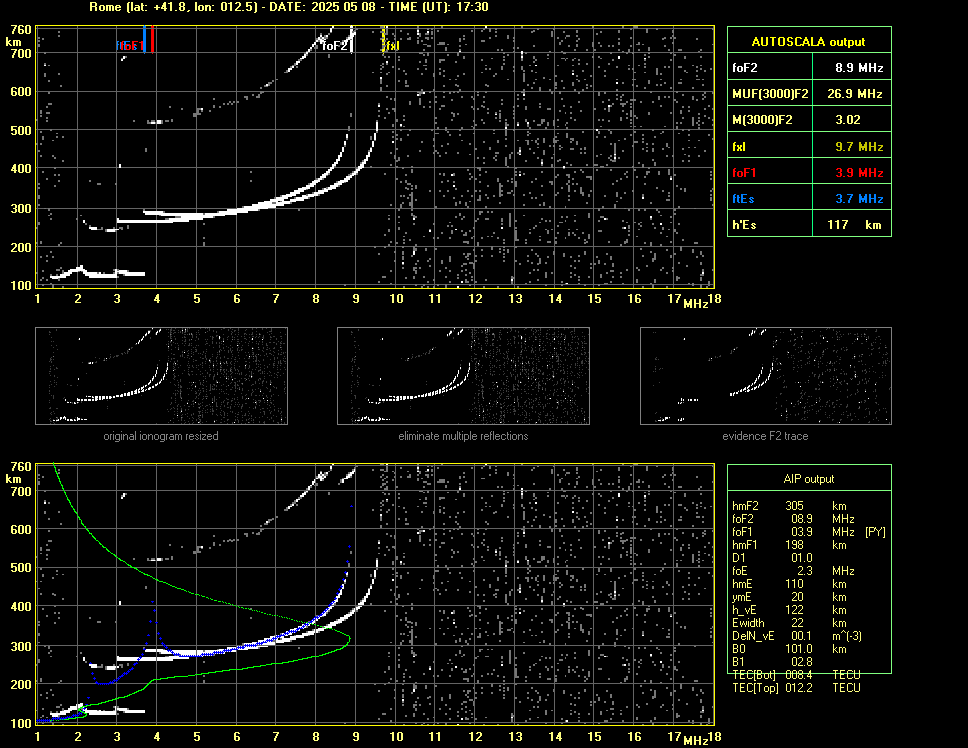Click the fxI 9.7 MHz yellow value
Viewport: 968px width, 748px height.
coord(859,146)
